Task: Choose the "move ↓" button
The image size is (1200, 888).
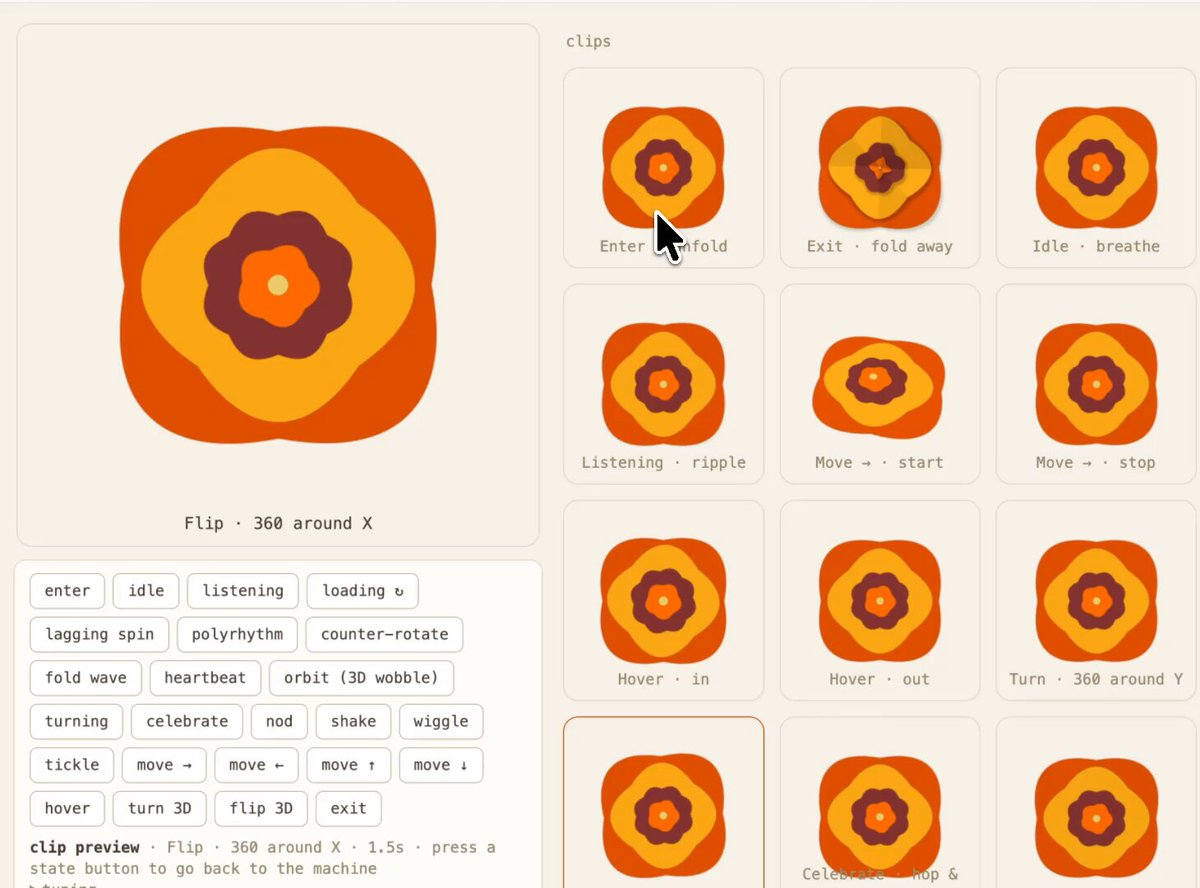Action: click(441, 765)
